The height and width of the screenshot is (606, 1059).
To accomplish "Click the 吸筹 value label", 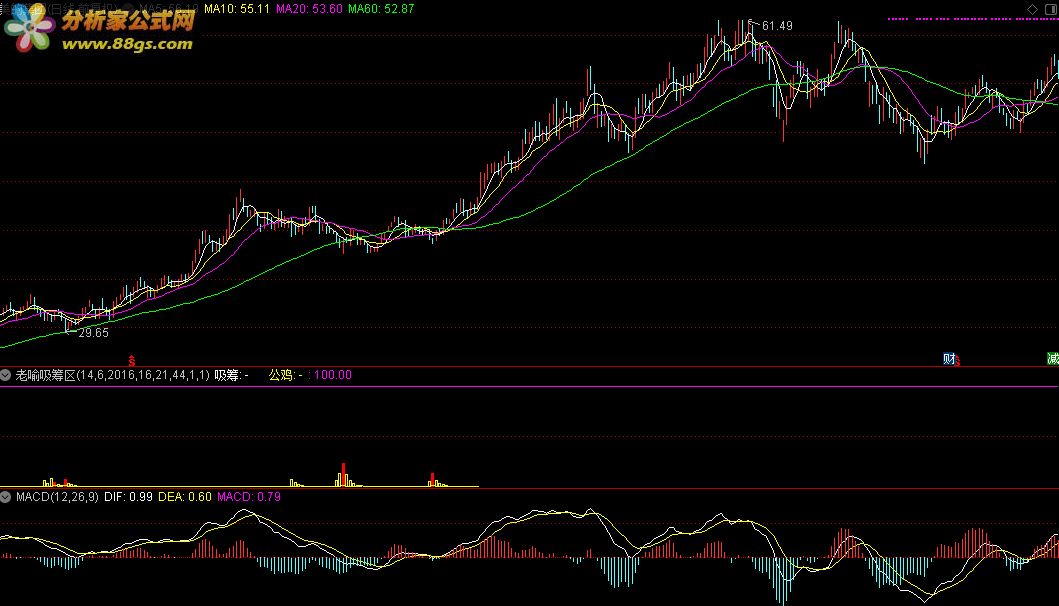I will tap(232, 375).
